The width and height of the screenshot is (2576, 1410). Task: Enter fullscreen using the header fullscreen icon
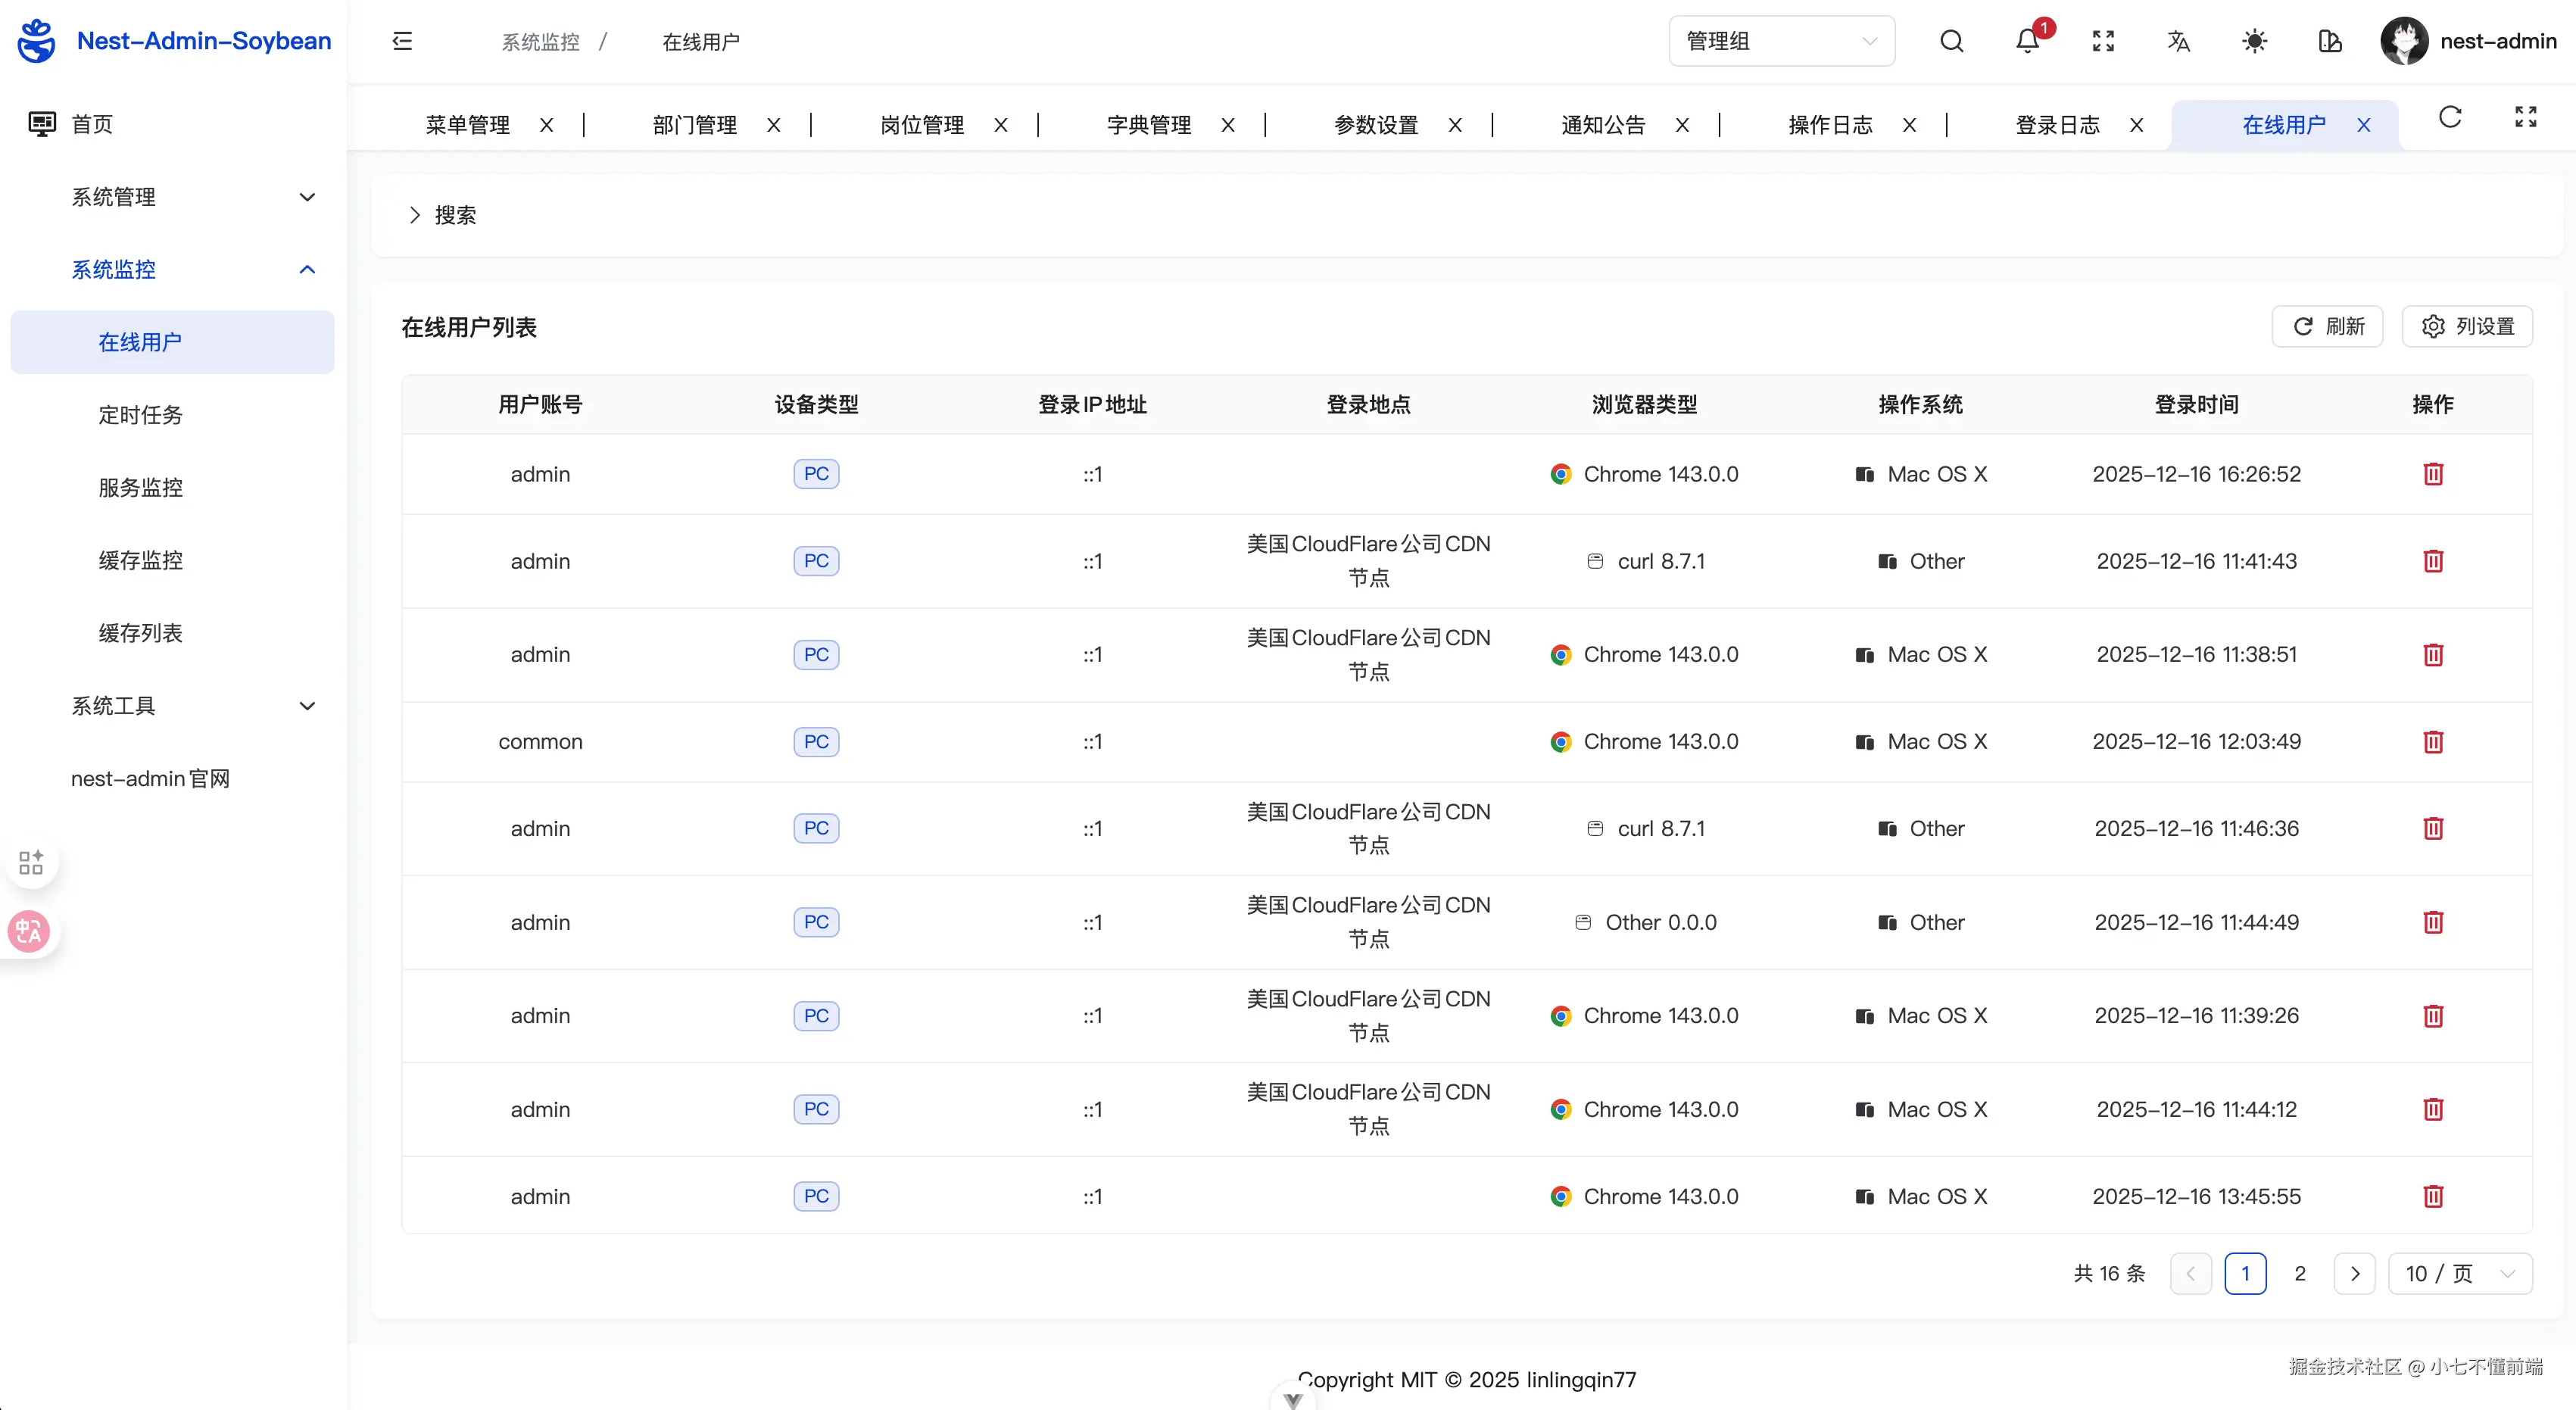(2103, 41)
